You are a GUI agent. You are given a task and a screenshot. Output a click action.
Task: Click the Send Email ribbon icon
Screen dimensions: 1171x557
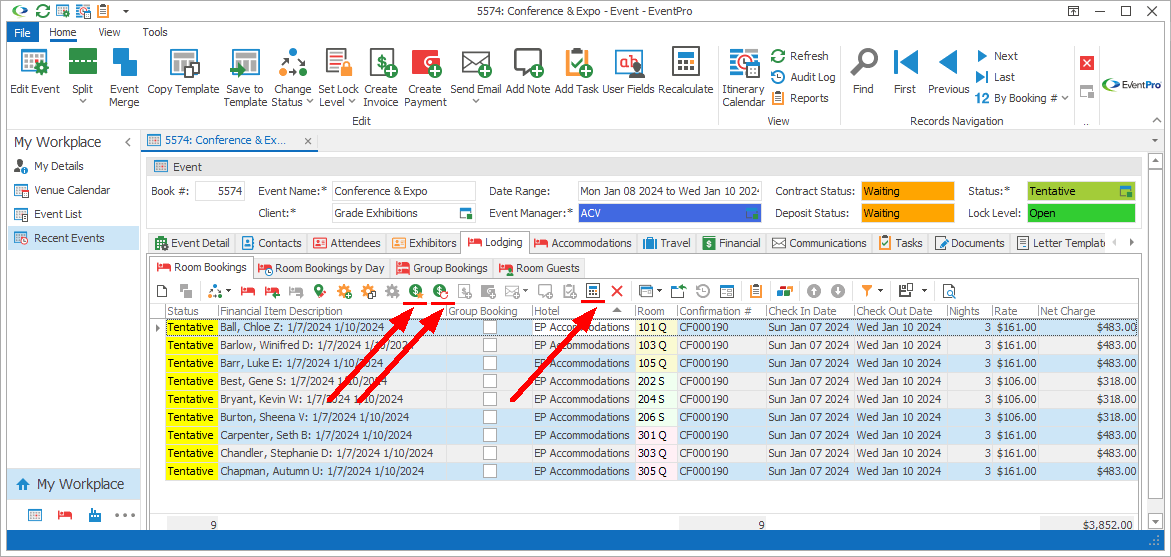coord(476,62)
